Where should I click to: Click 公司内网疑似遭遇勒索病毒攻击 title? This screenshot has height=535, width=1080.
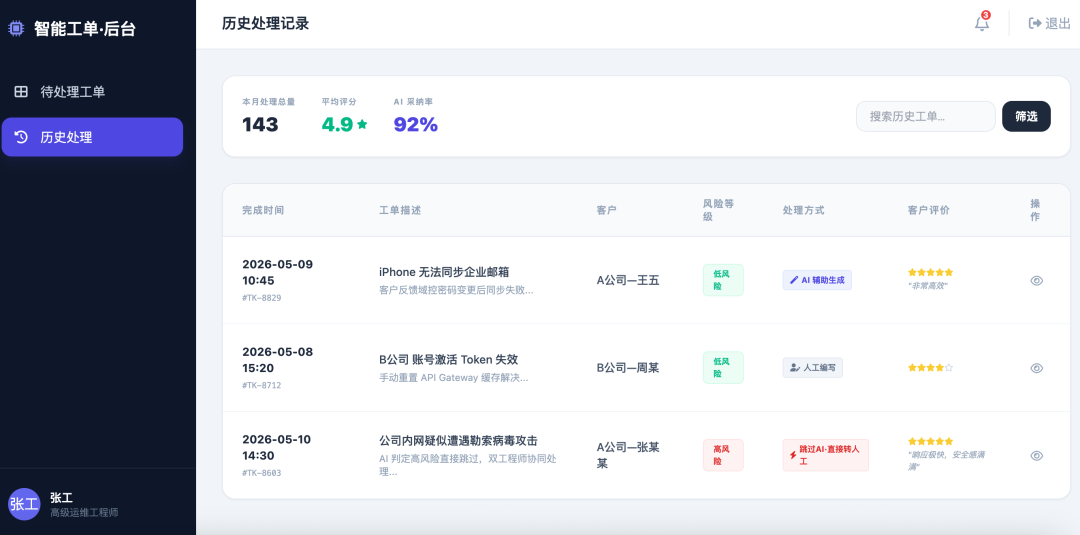(x=458, y=441)
